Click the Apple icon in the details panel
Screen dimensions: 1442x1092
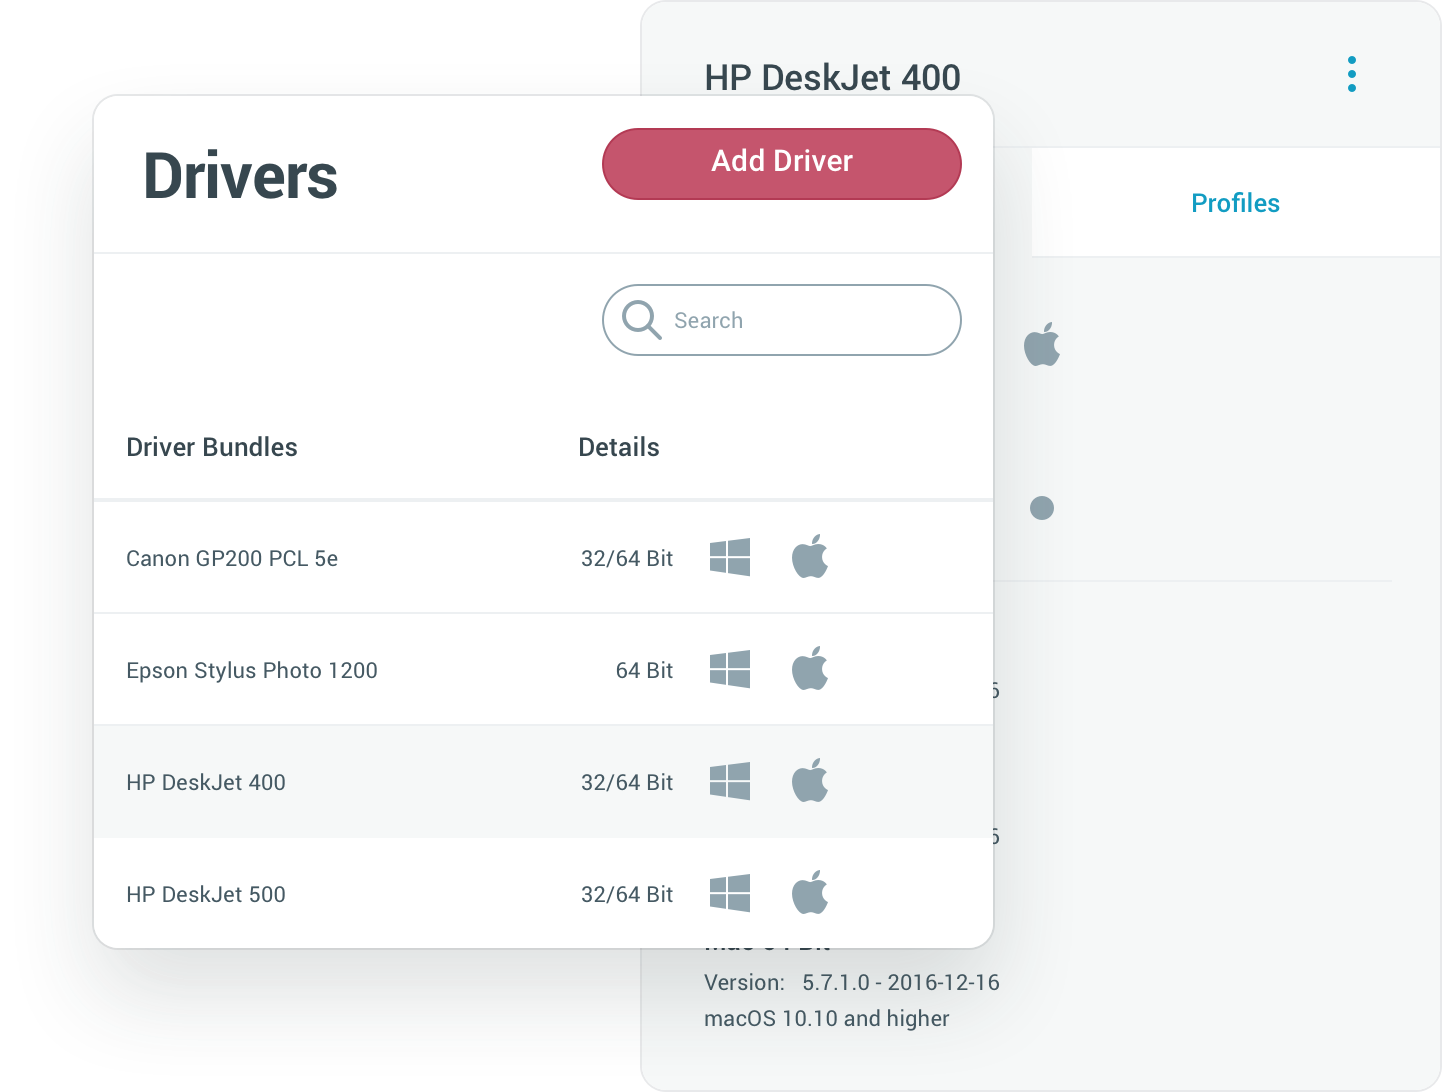pyautogui.click(x=1042, y=344)
